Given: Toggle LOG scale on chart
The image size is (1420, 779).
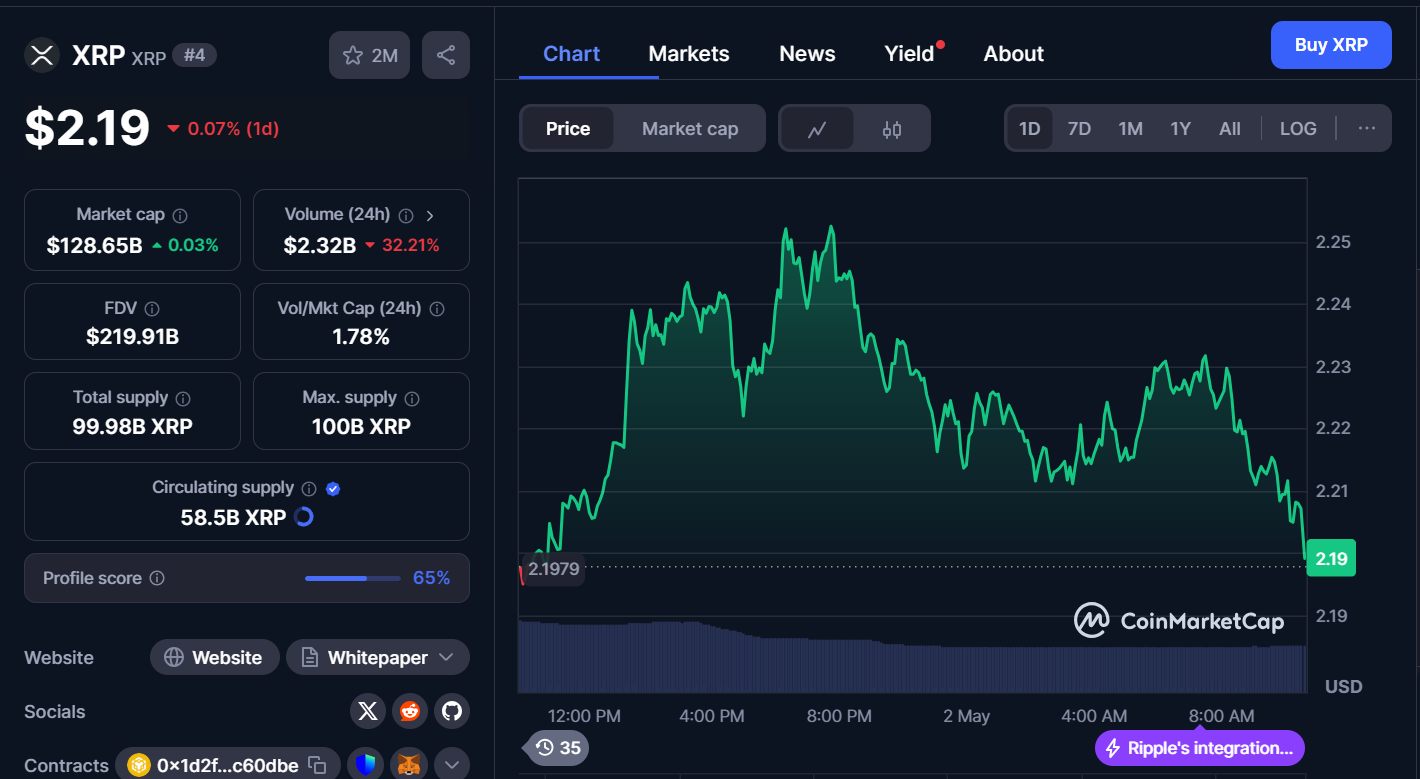Looking at the screenshot, I should pyautogui.click(x=1298, y=128).
